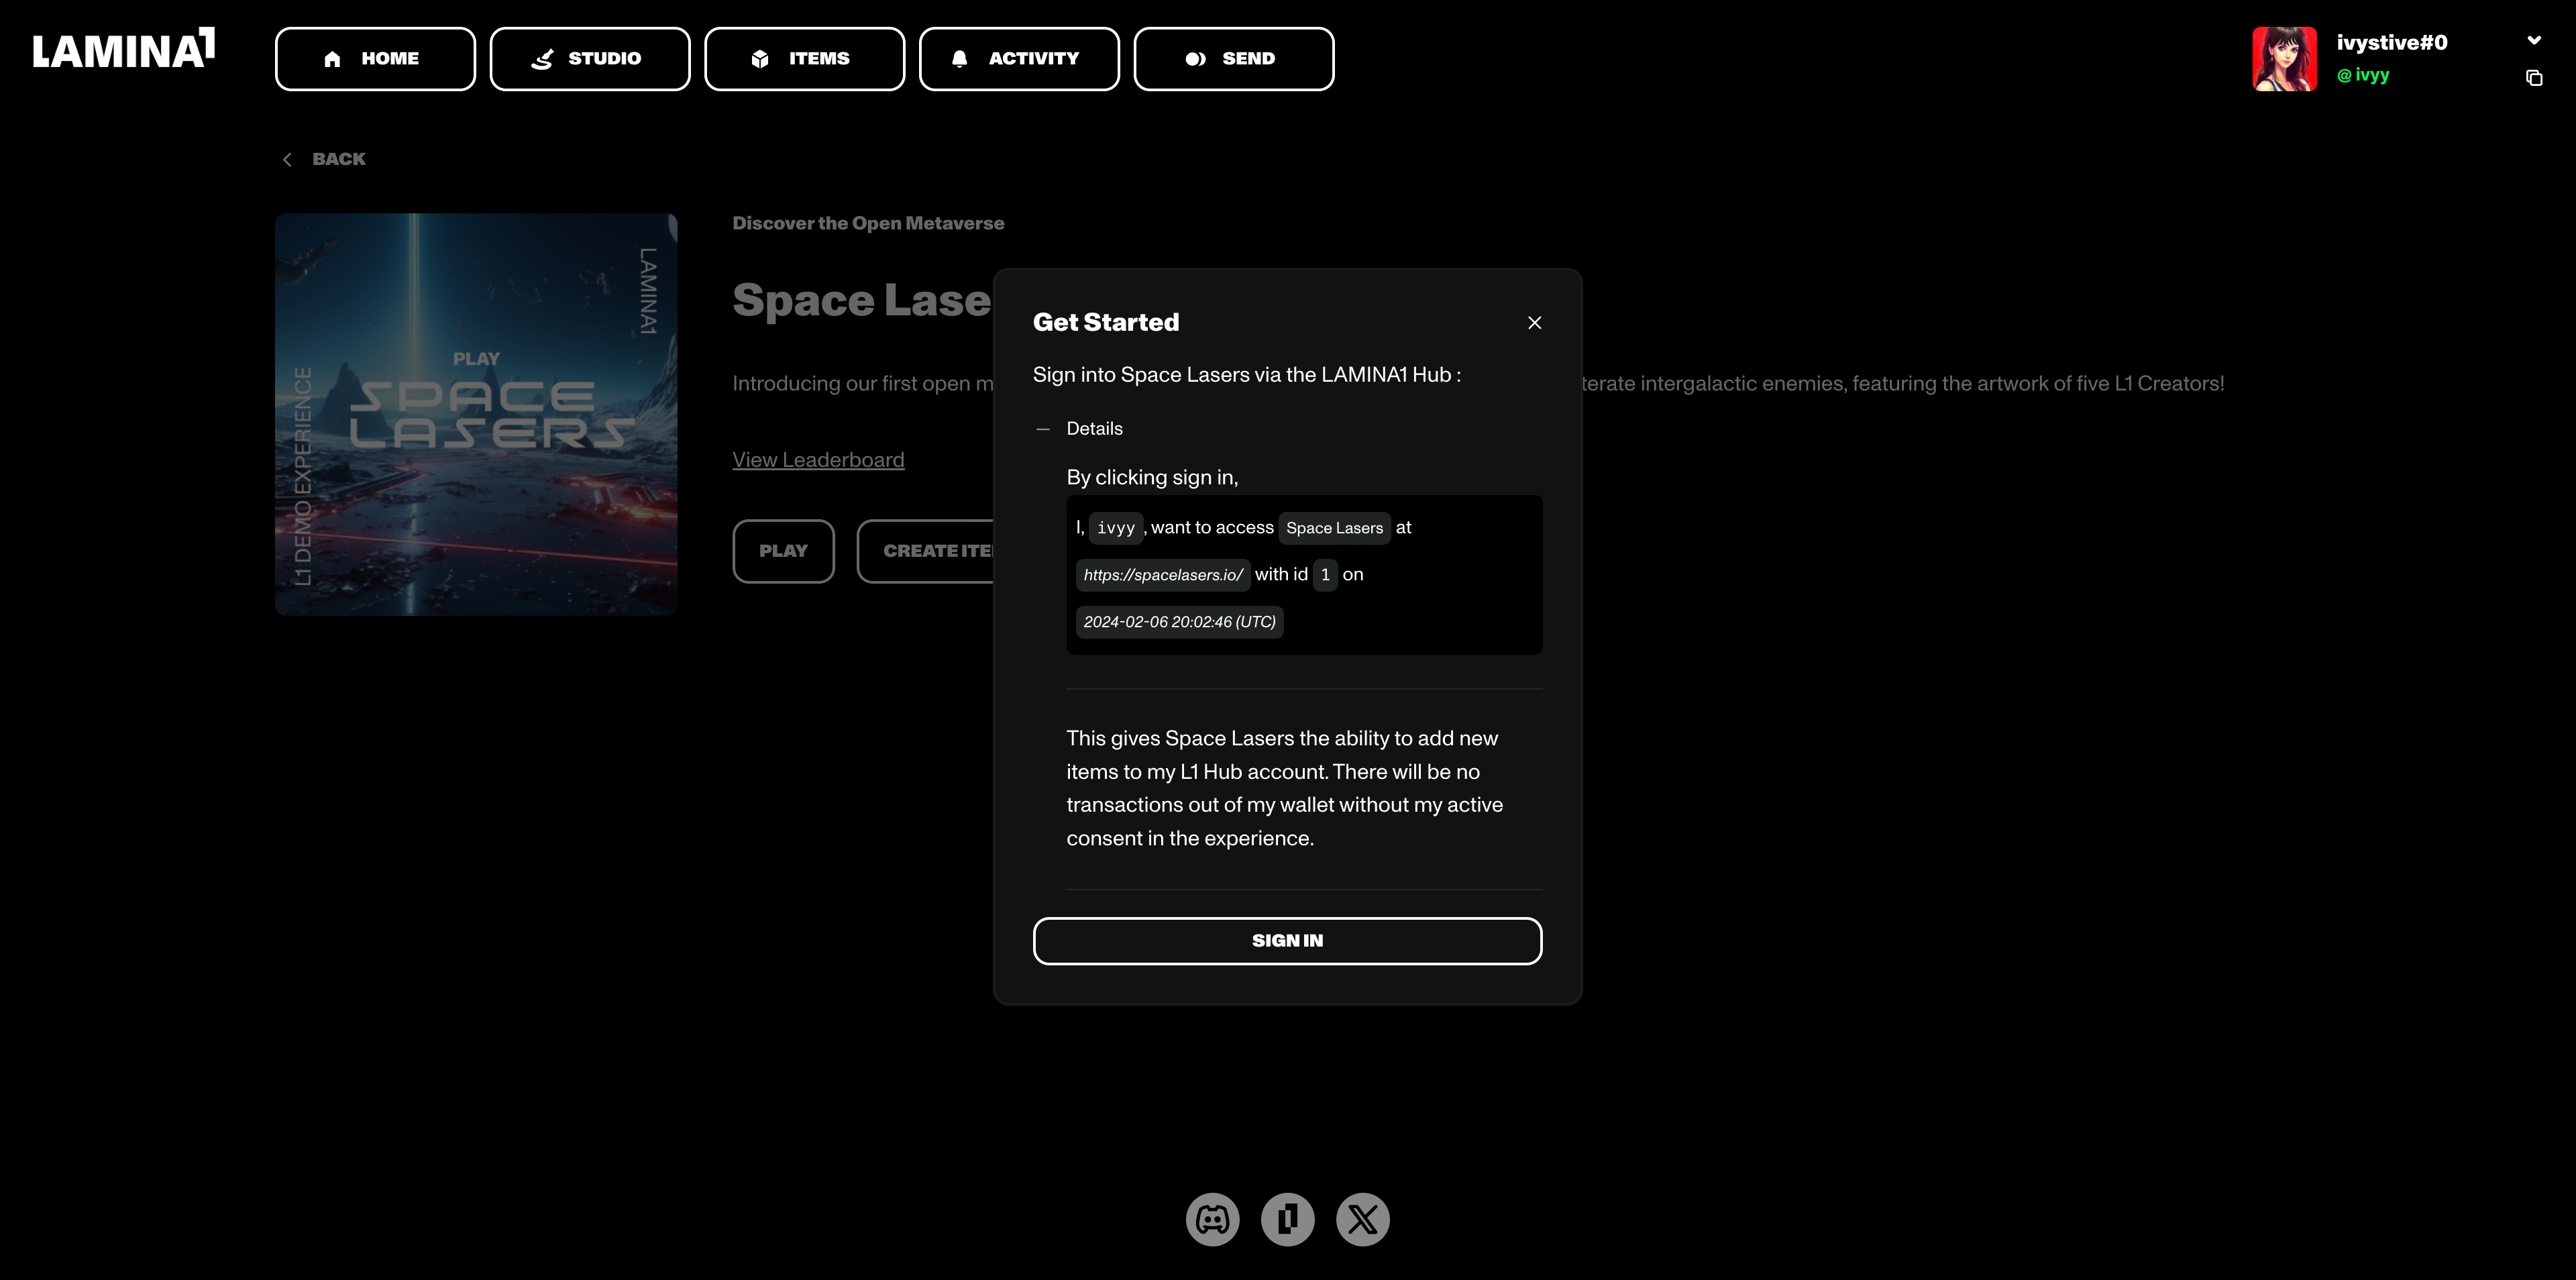
Task: Open the X (Twitter) icon in footer
Action: click(x=1362, y=1219)
